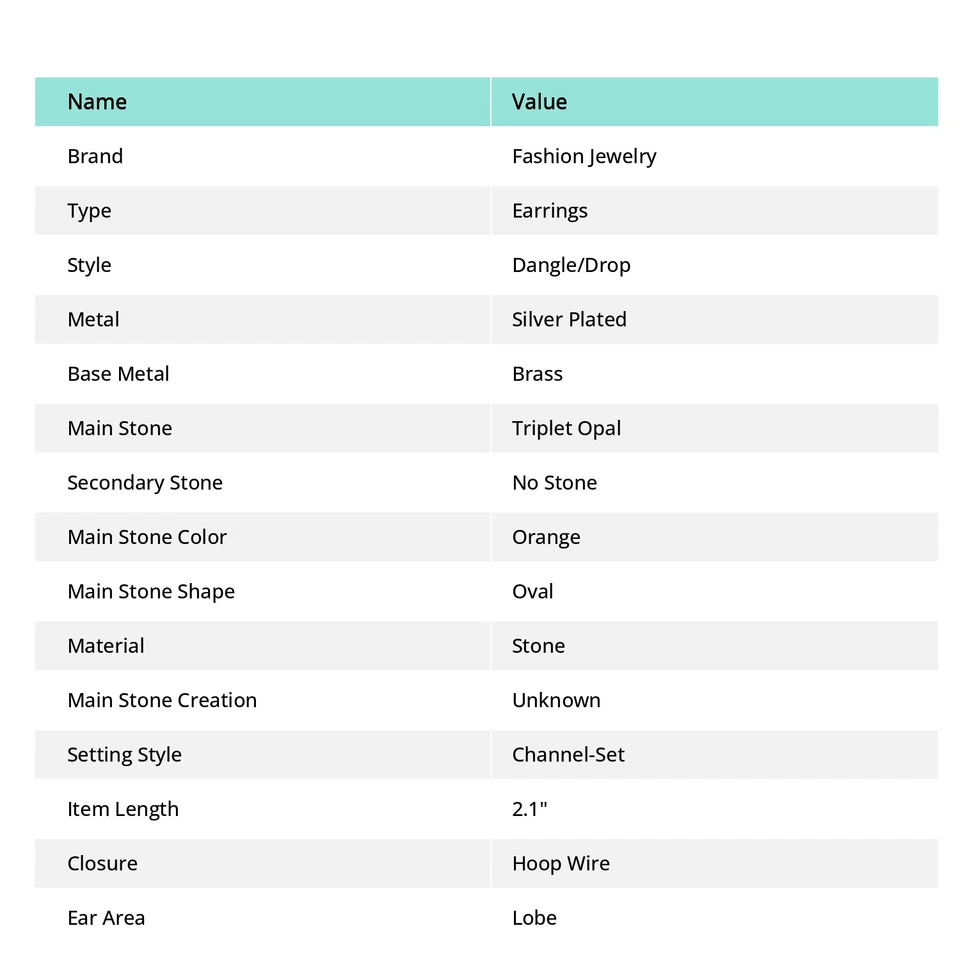This screenshot has height=960, width=960.
Task: Click the Lobe value cell
Action: [534, 918]
